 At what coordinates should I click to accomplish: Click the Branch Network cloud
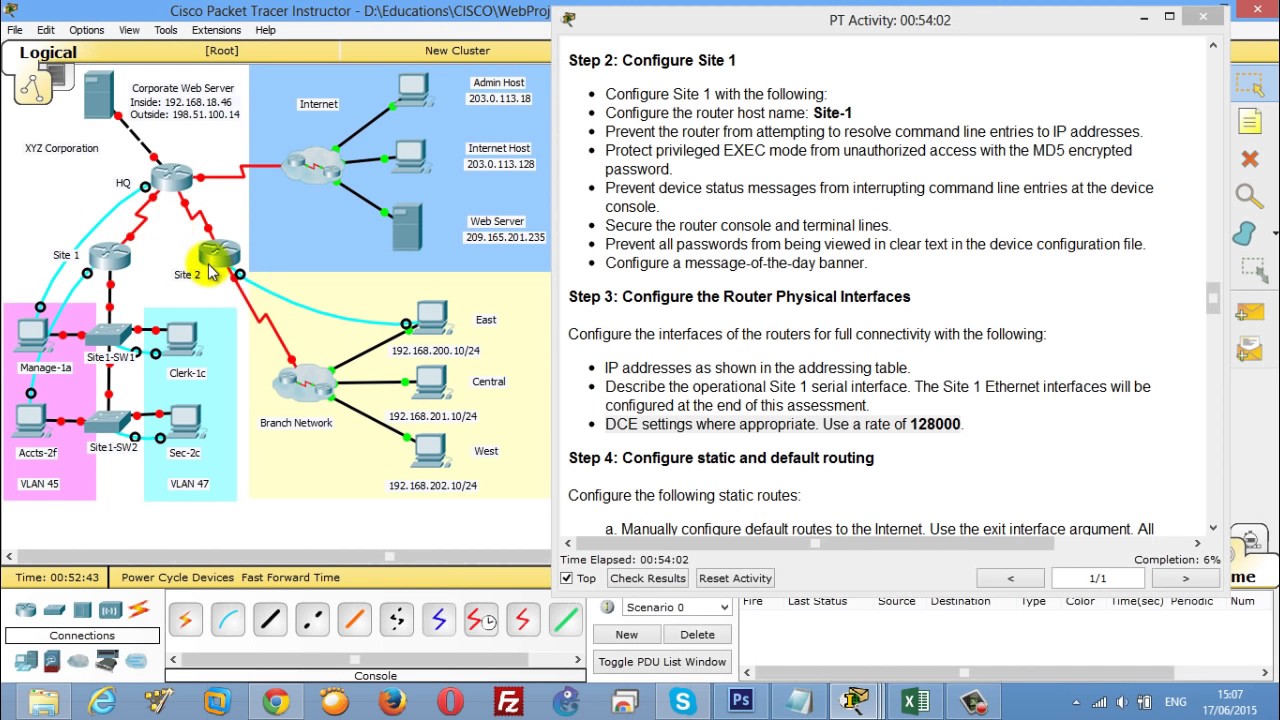(303, 384)
